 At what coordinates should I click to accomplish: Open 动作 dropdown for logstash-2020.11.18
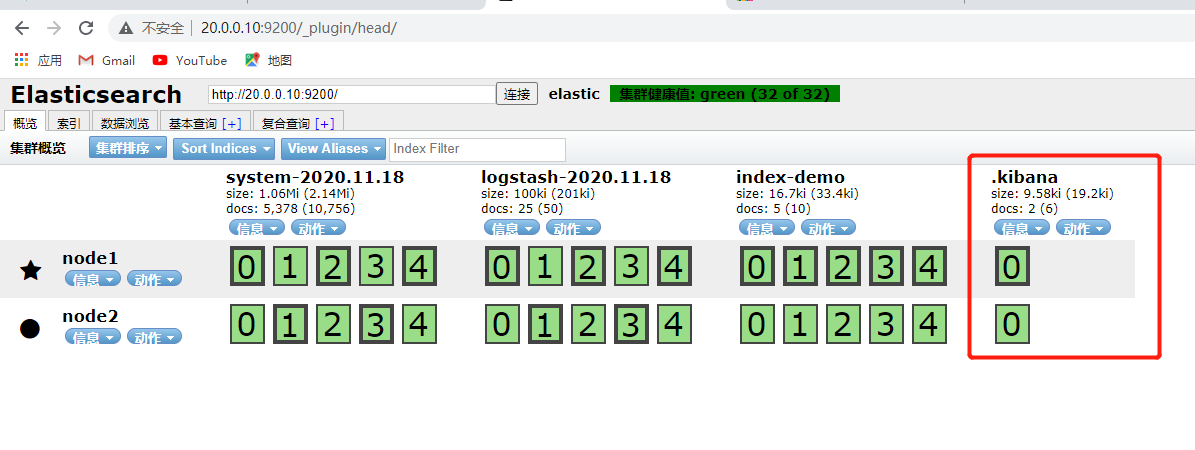tap(572, 227)
